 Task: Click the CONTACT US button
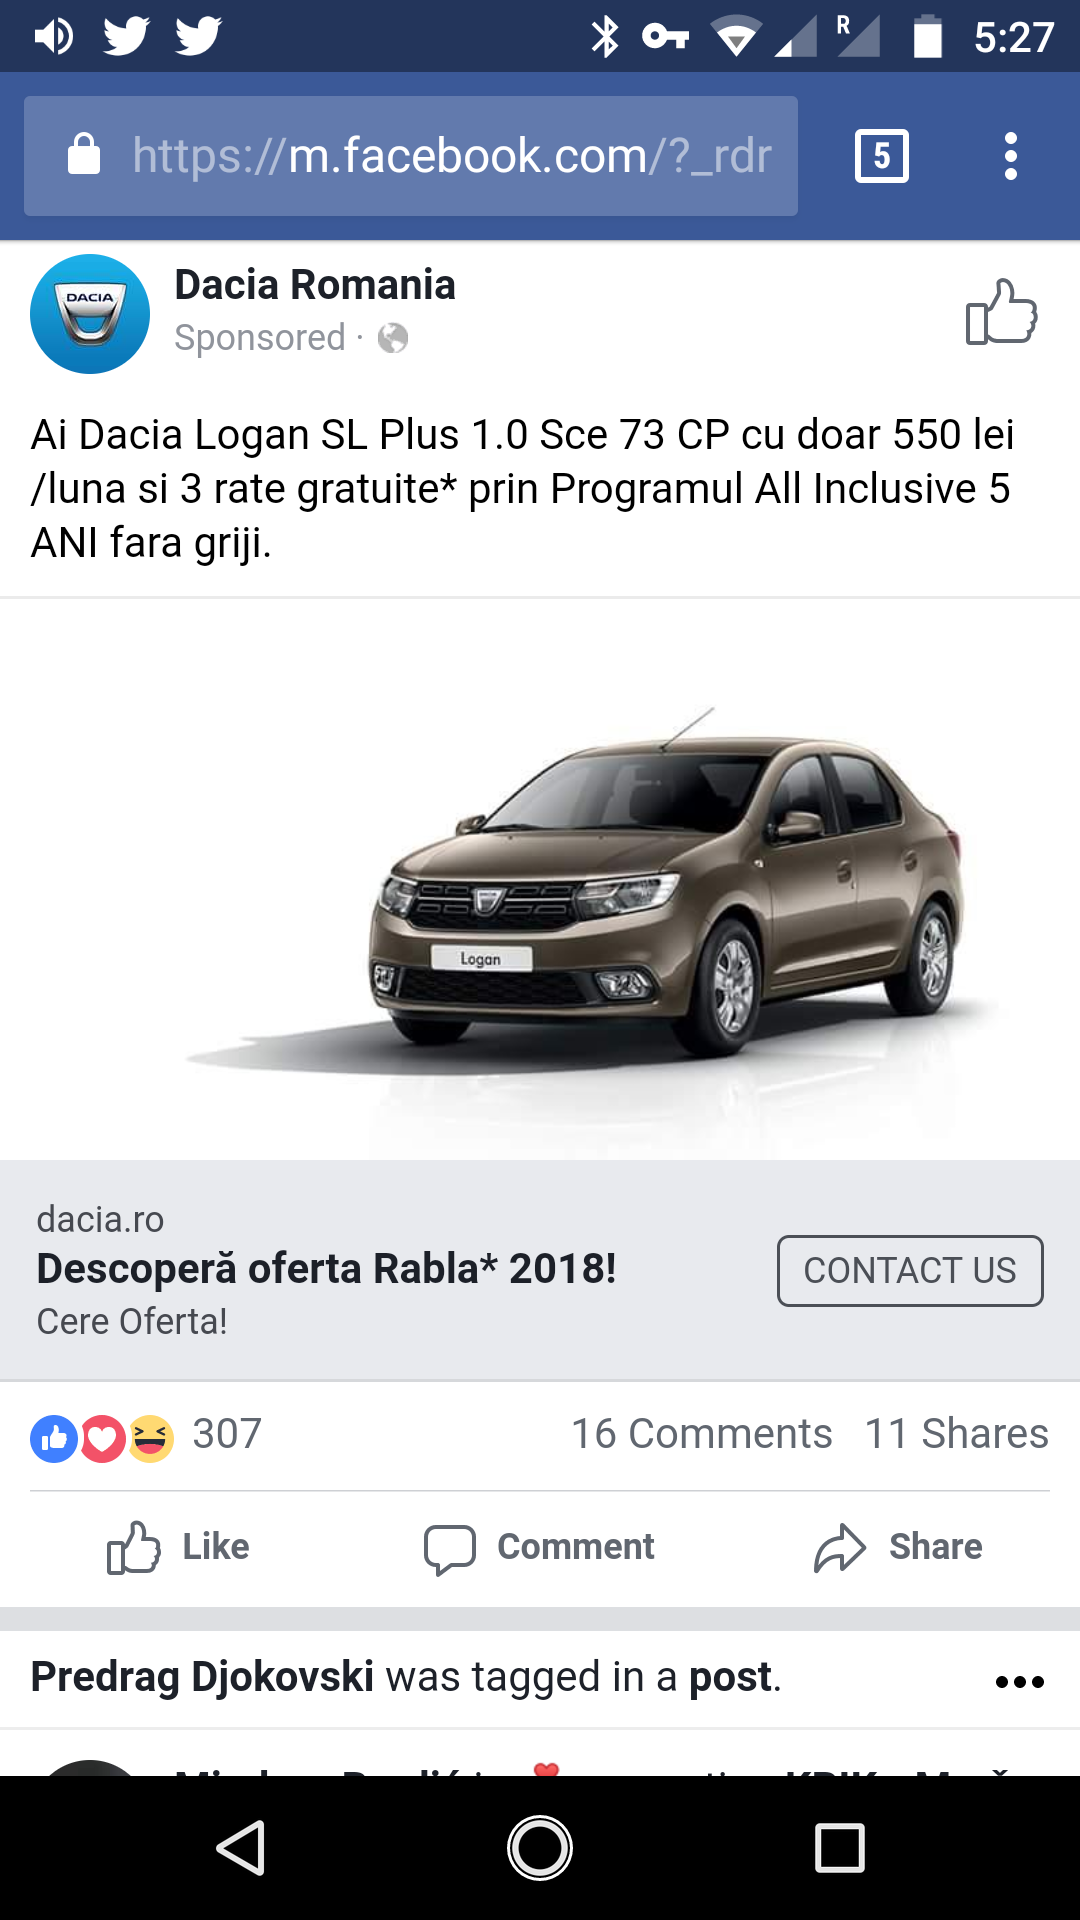pos(910,1271)
